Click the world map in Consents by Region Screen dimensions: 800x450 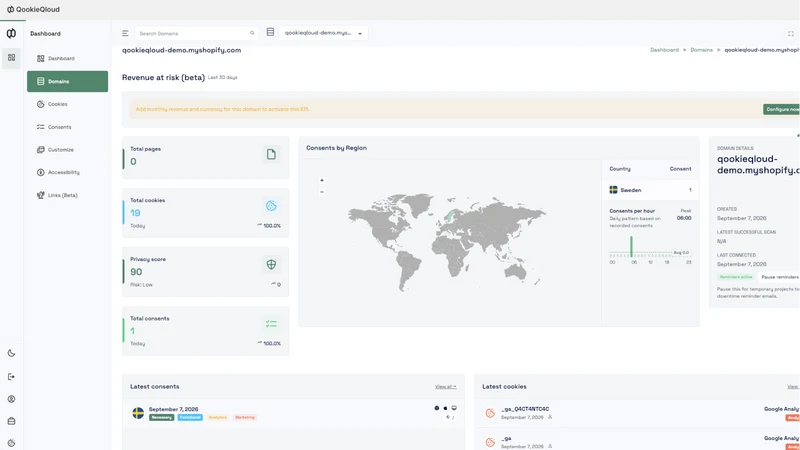pyautogui.click(x=446, y=240)
